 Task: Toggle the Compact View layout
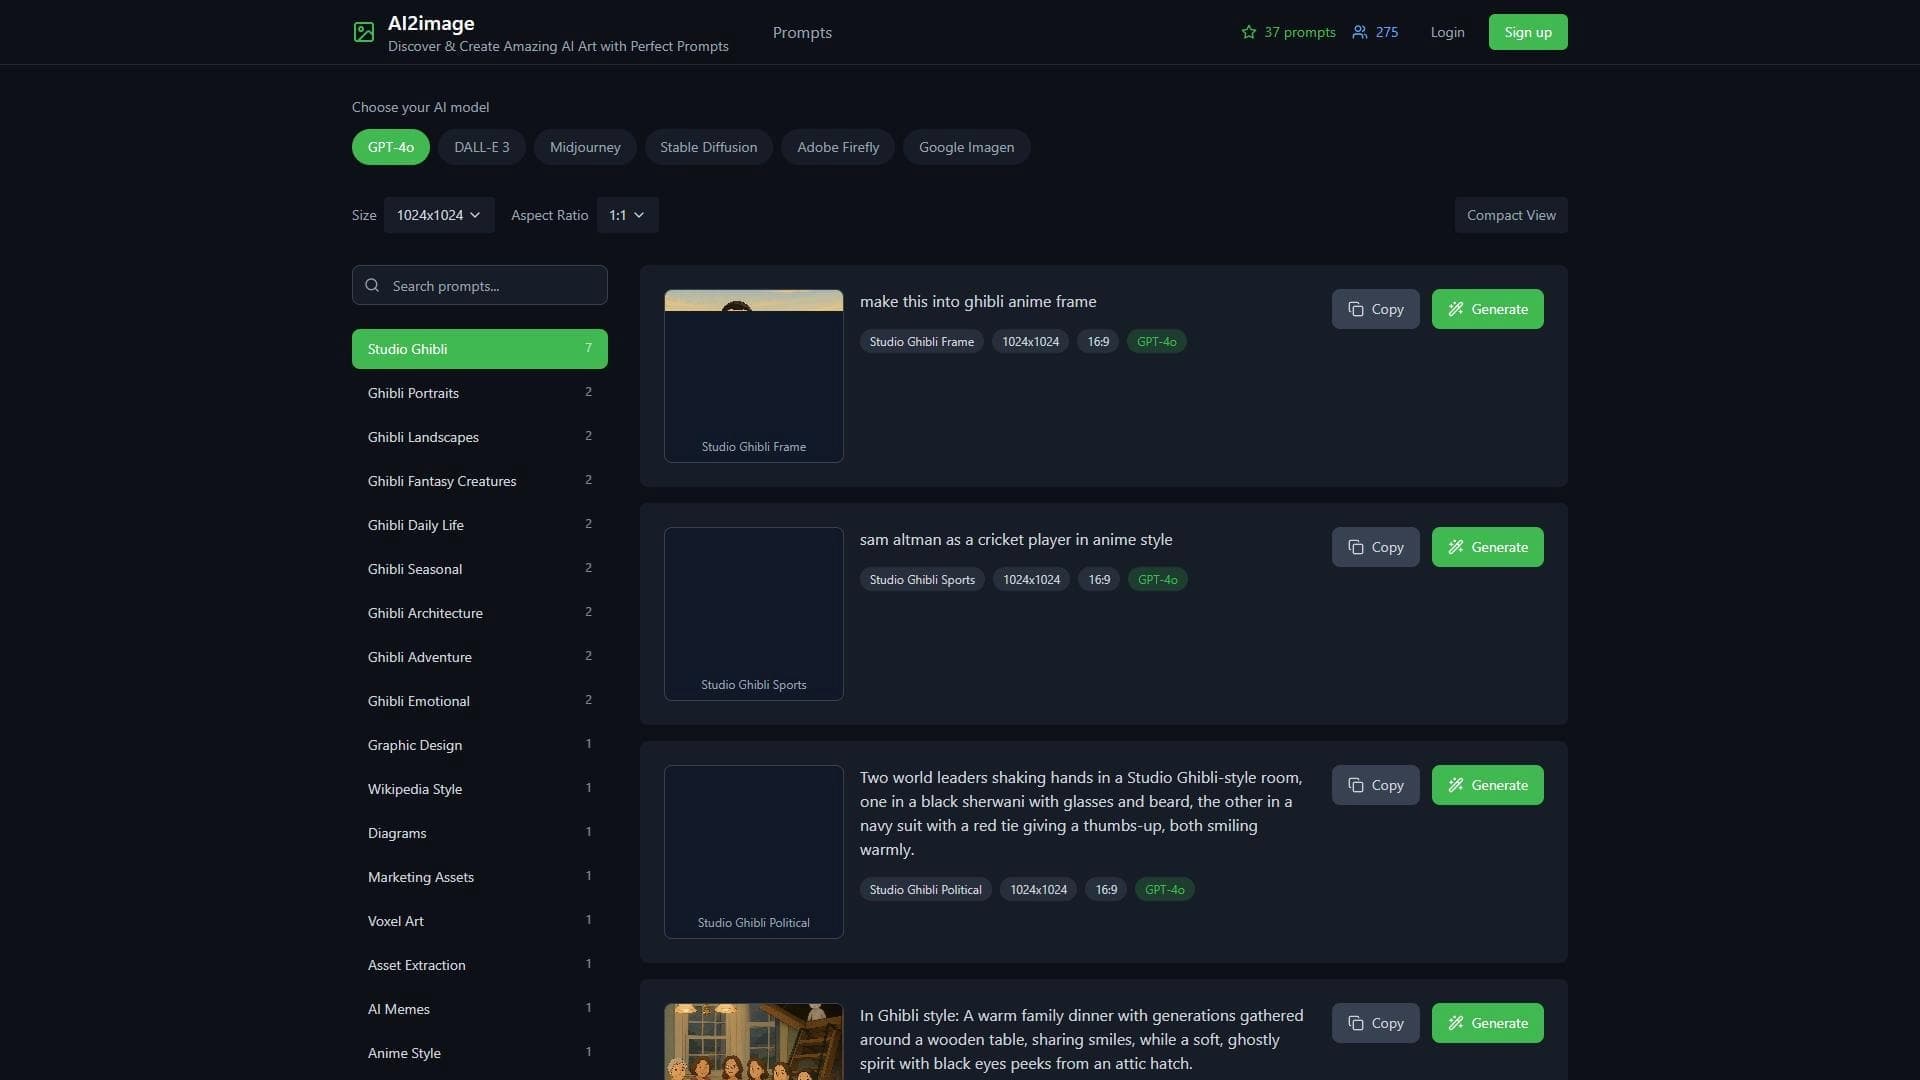pyautogui.click(x=1511, y=215)
